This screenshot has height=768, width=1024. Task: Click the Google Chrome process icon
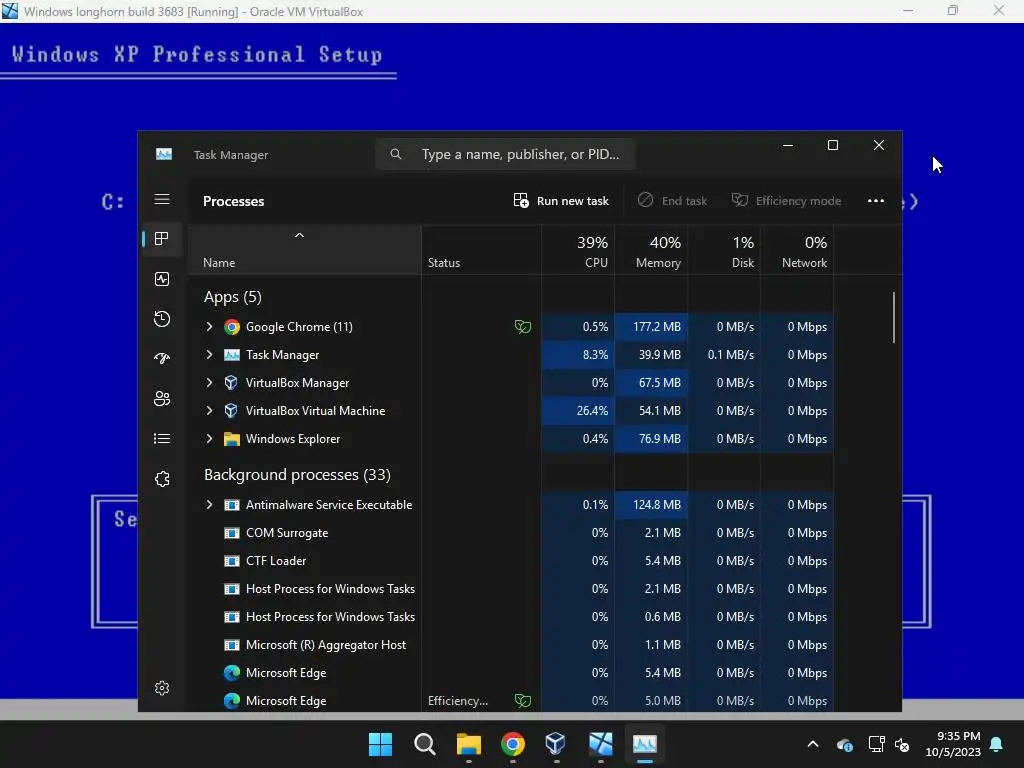tap(232, 327)
